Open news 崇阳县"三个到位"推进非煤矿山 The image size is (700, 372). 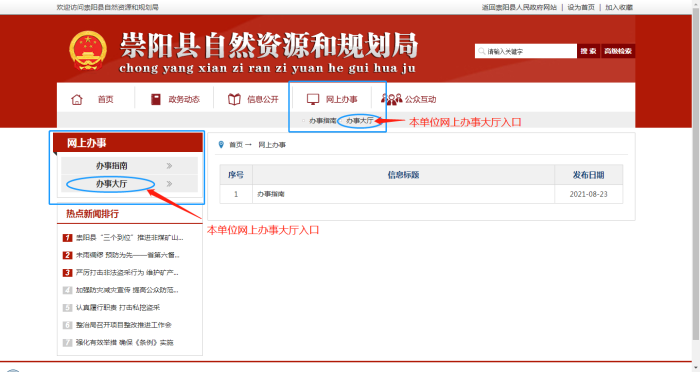coord(129,238)
